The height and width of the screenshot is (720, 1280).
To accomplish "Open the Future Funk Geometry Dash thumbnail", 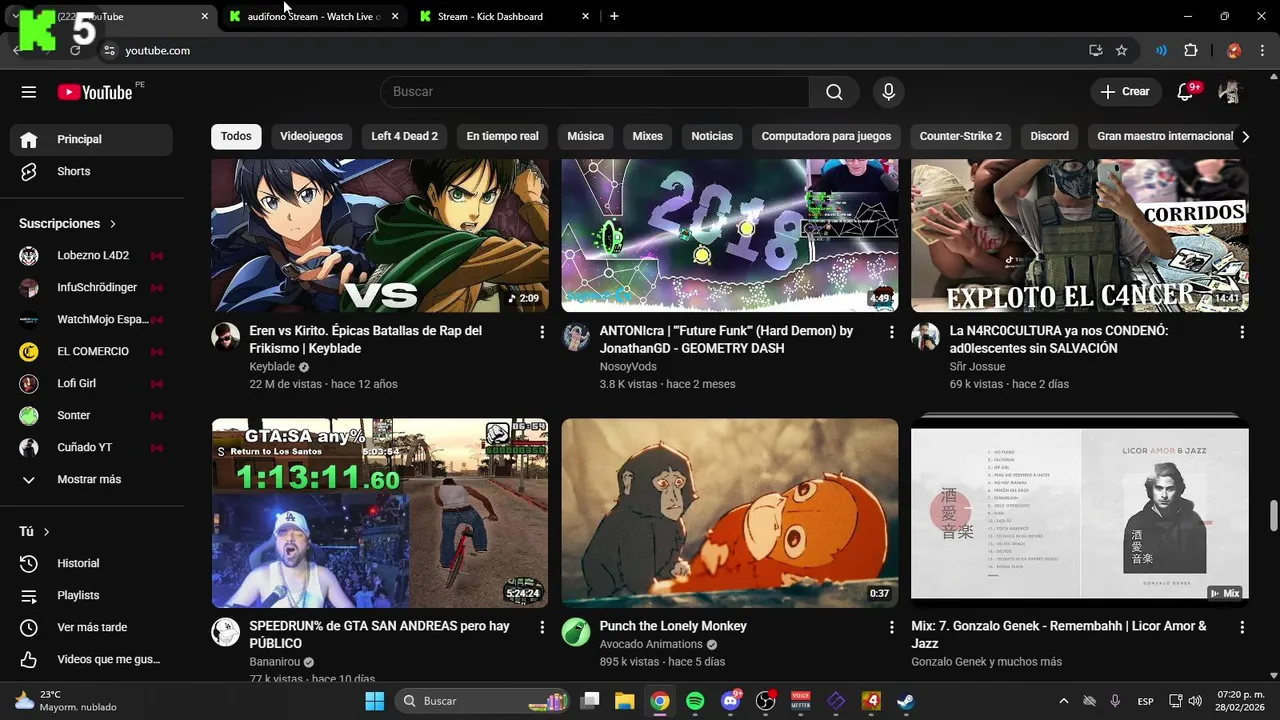I will point(730,236).
